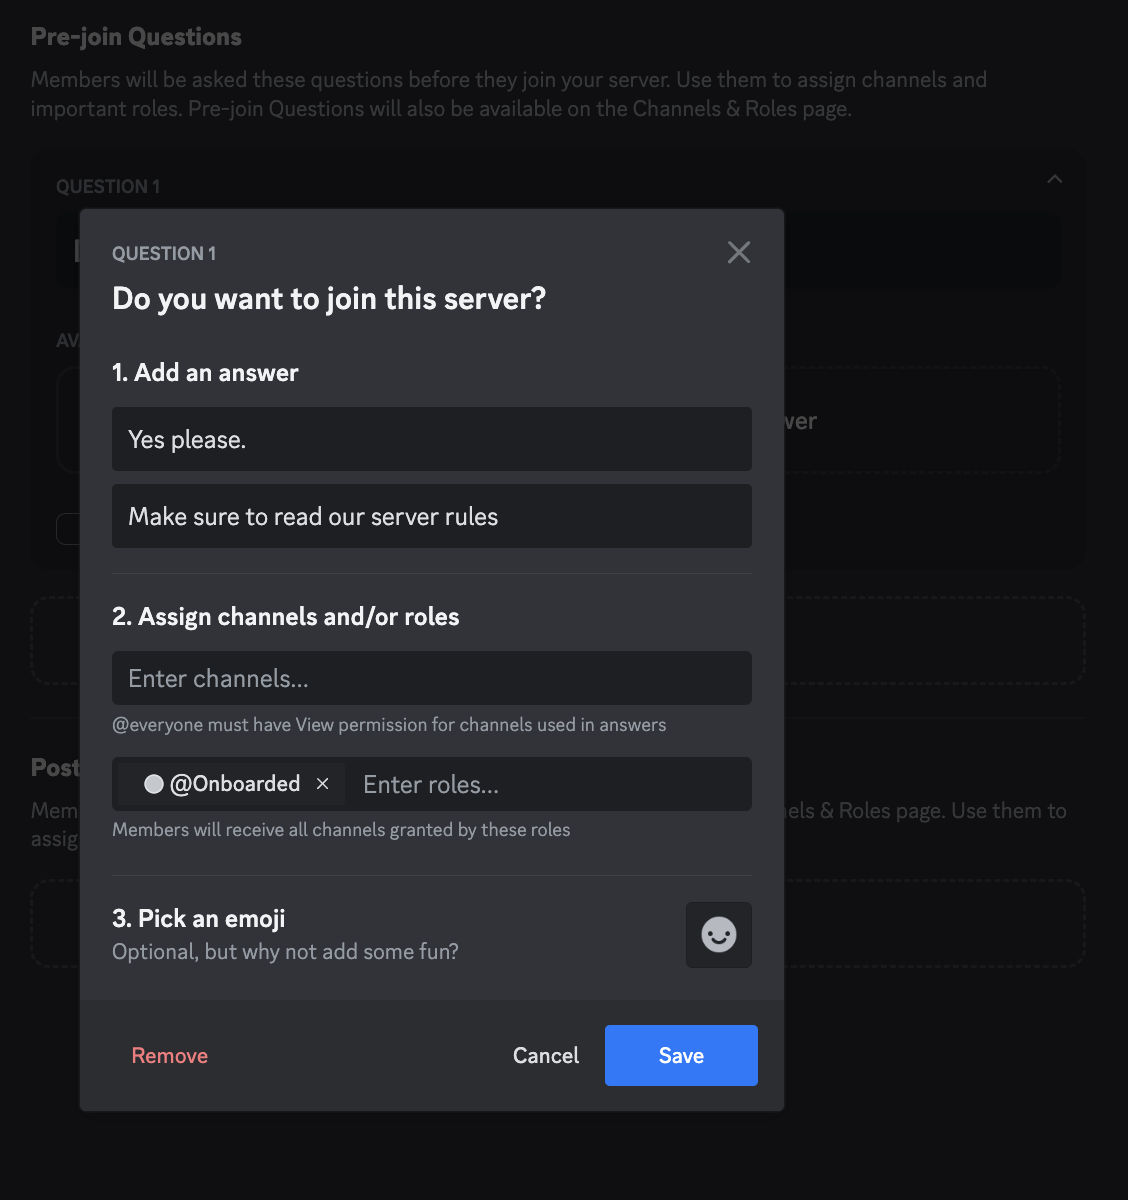
Task: Toggle the partially hidden checkbox behind the dialog
Action: tap(68, 529)
